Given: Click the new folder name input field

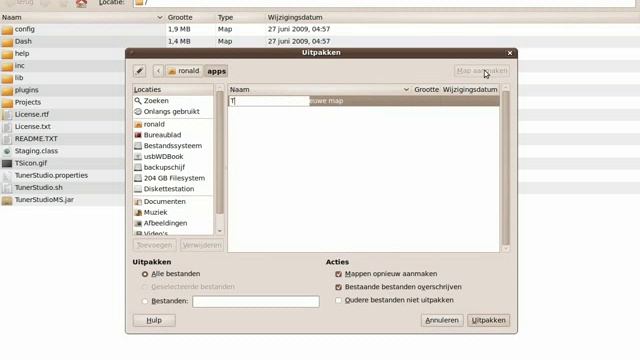Looking at the screenshot, I should pyautogui.click(x=269, y=101).
